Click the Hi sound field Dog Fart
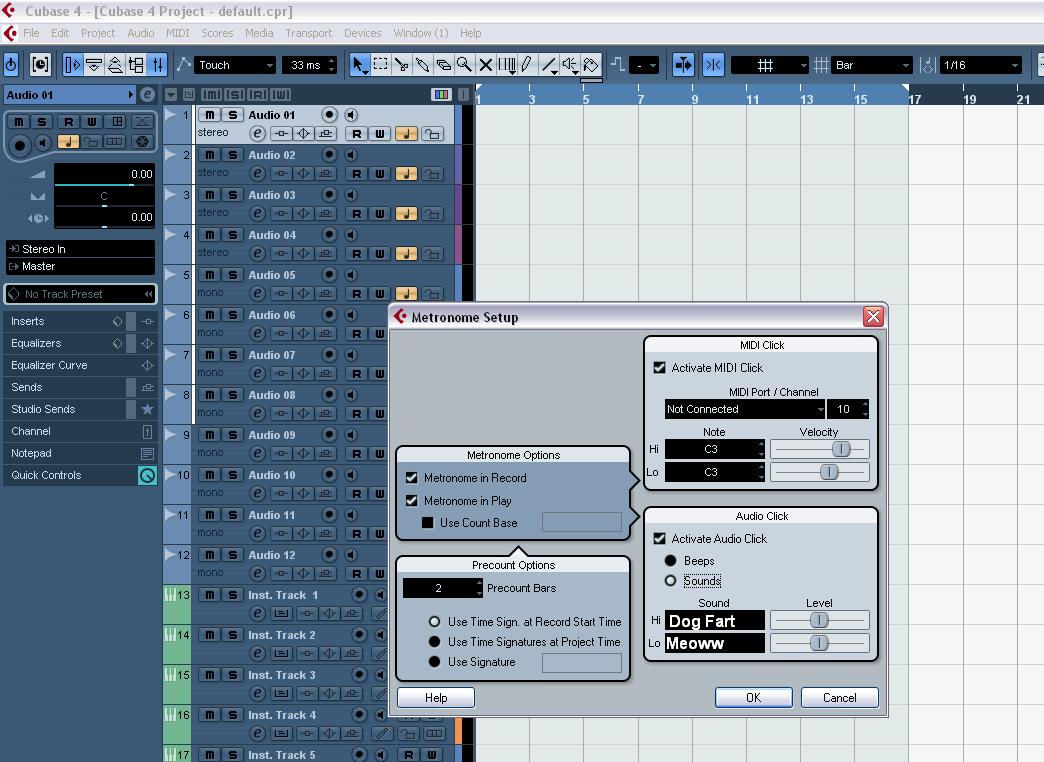 (x=715, y=621)
